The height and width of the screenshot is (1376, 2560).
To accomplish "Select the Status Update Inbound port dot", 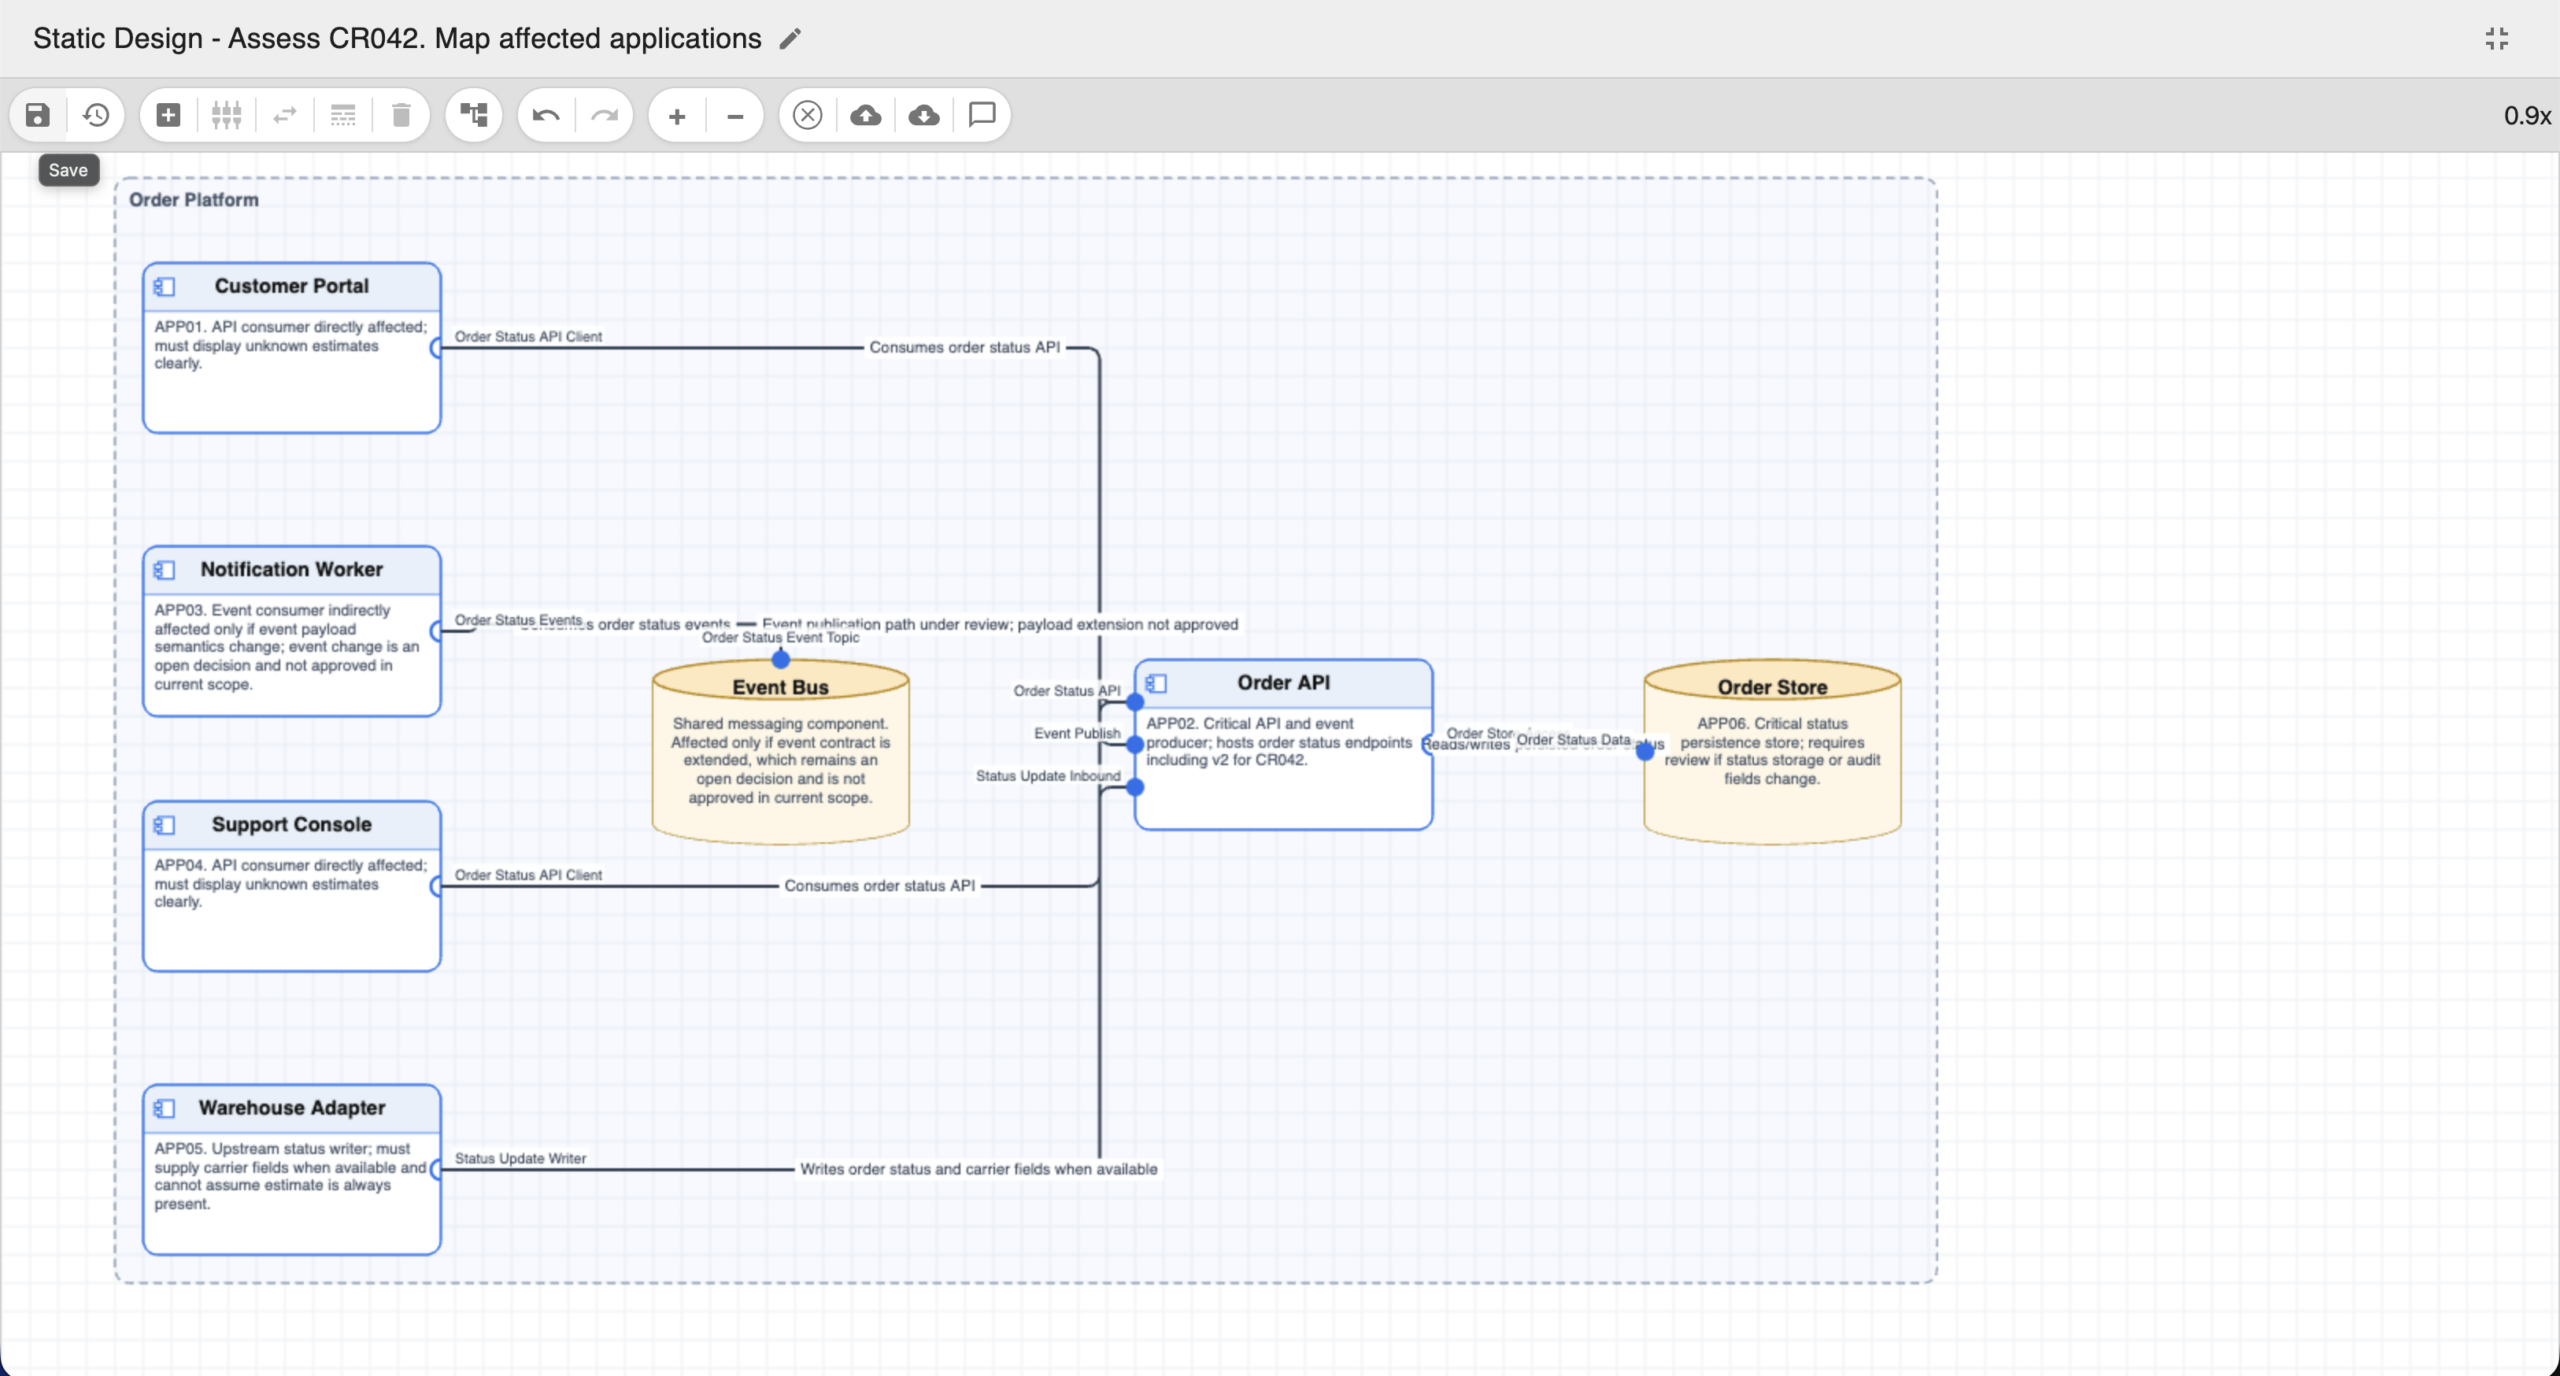I will pos(1135,788).
